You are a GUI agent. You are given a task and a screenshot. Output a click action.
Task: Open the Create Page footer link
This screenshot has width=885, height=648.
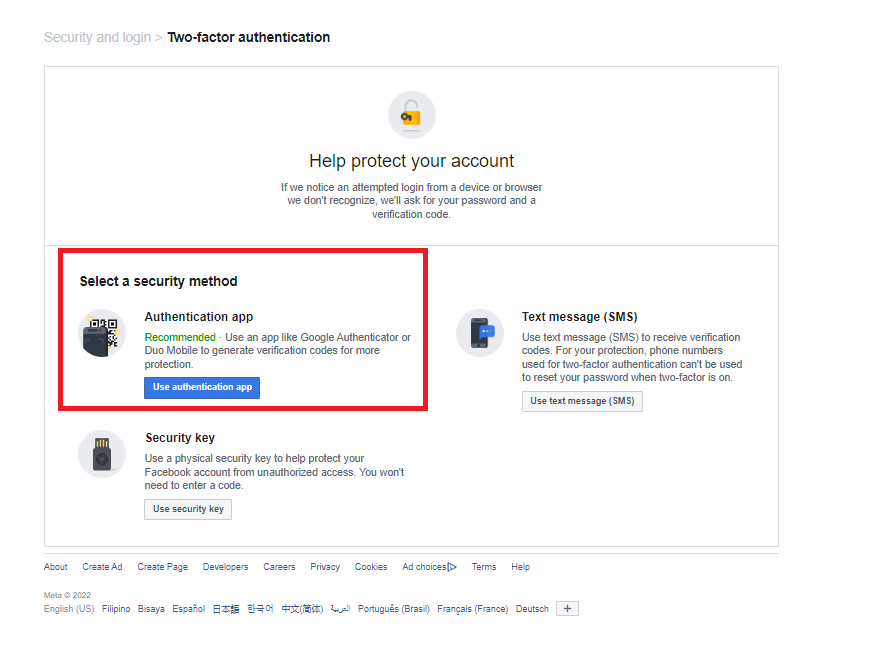coord(162,567)
